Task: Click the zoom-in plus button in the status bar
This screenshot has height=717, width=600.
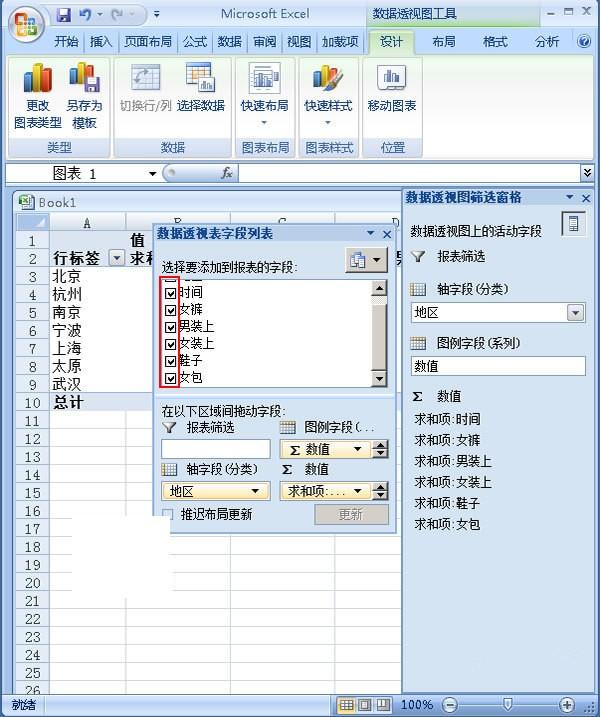Action: tap(566, 705)
